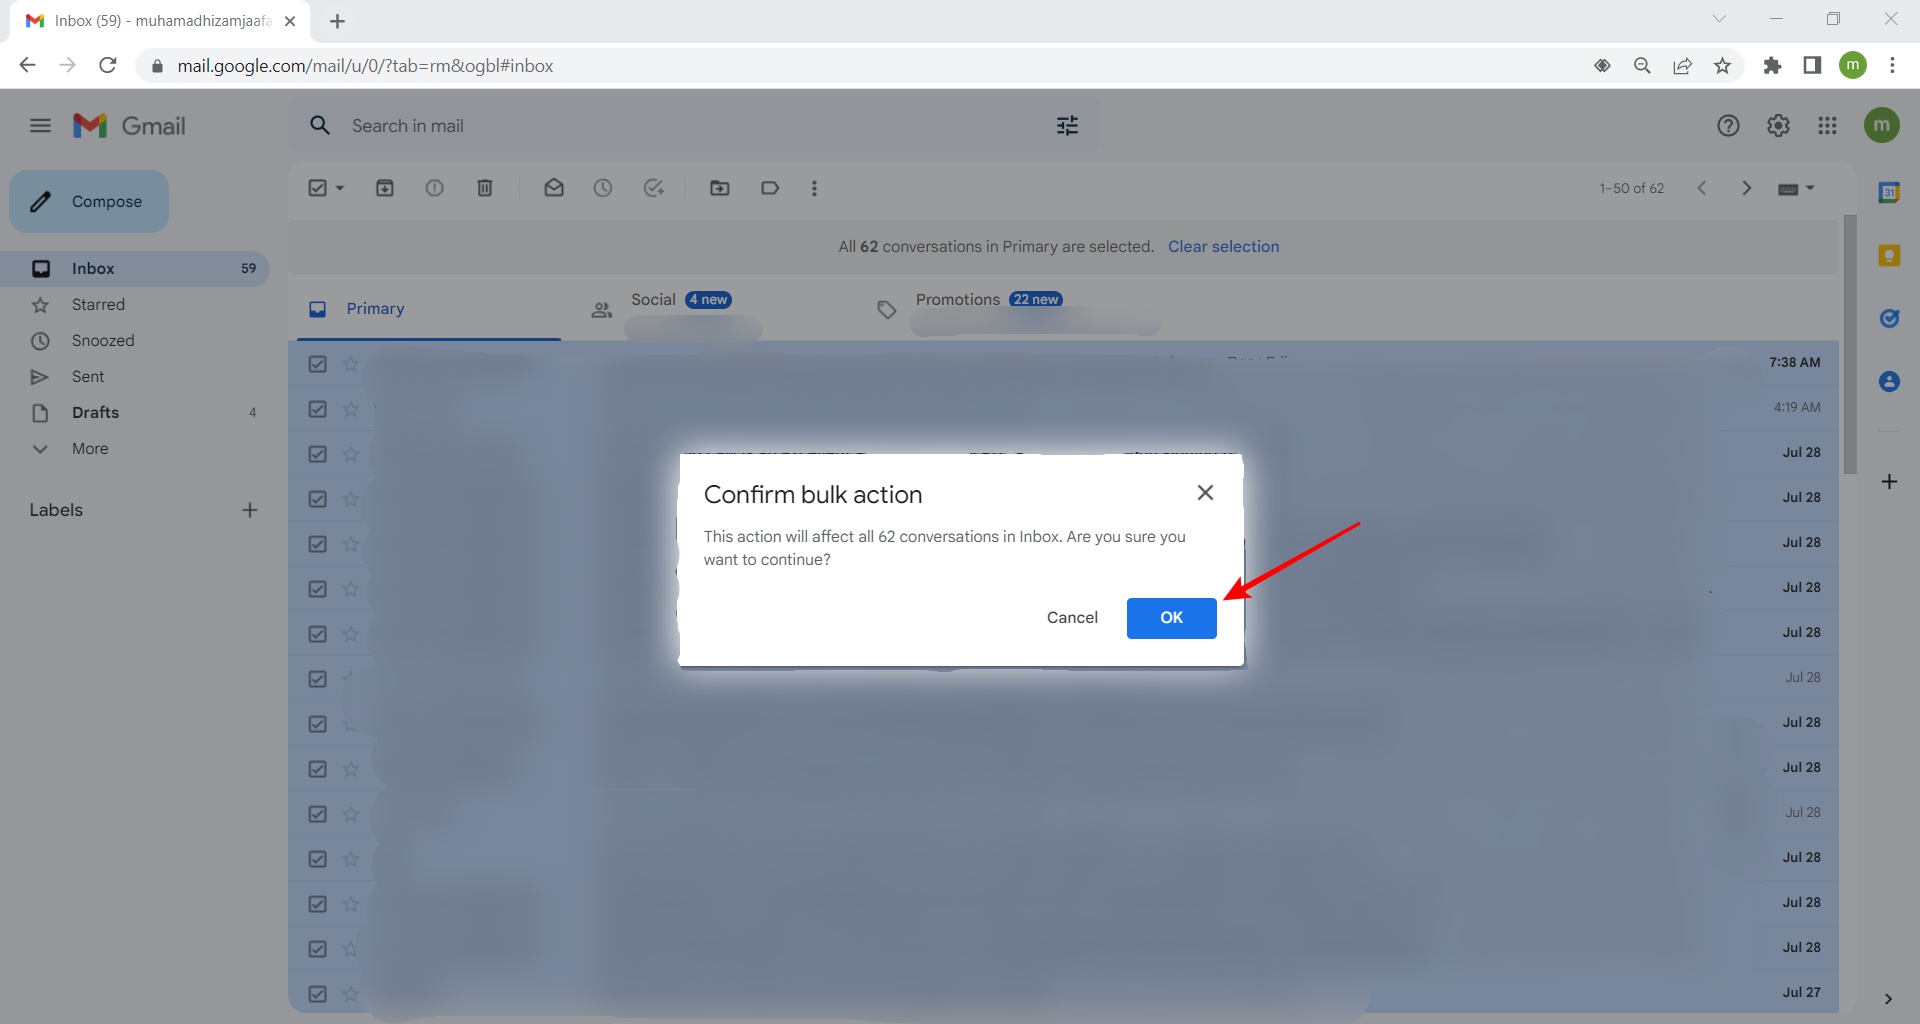The height and width of the screenshot is (1024, 1920).
Task: Mark selected as read envelope icon
Action: pos(554,188)
